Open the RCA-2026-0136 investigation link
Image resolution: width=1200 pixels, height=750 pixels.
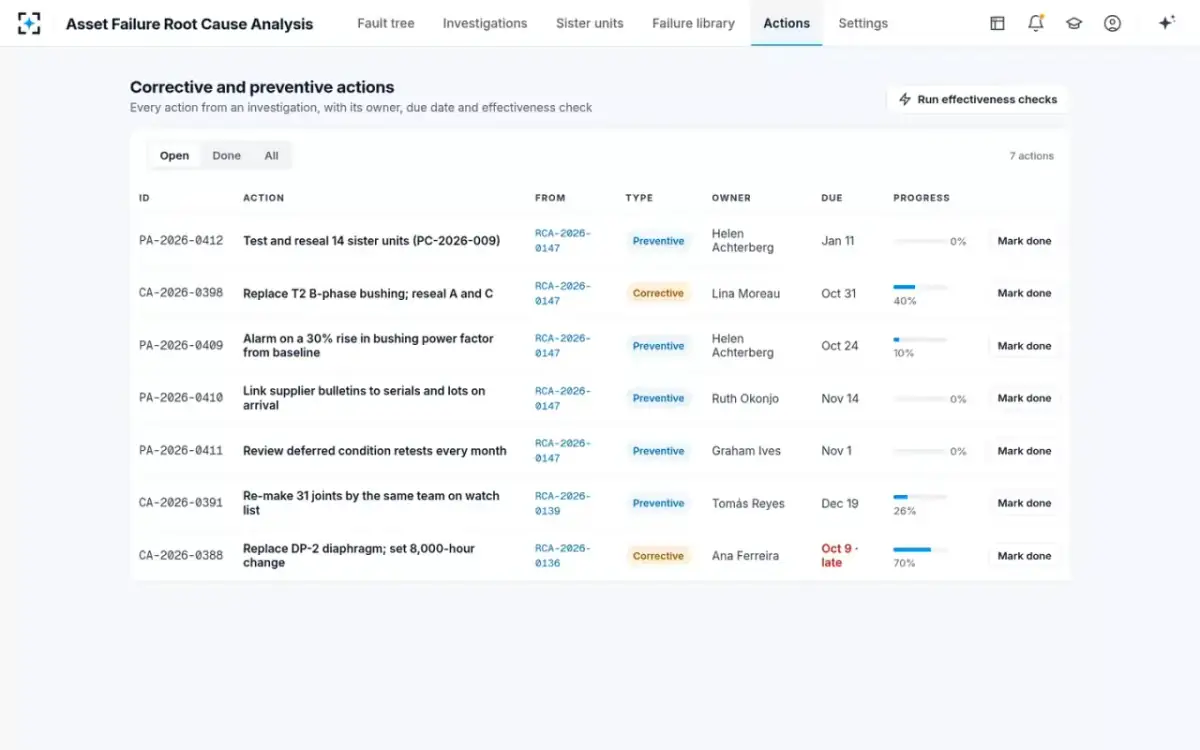pos(563,556)
